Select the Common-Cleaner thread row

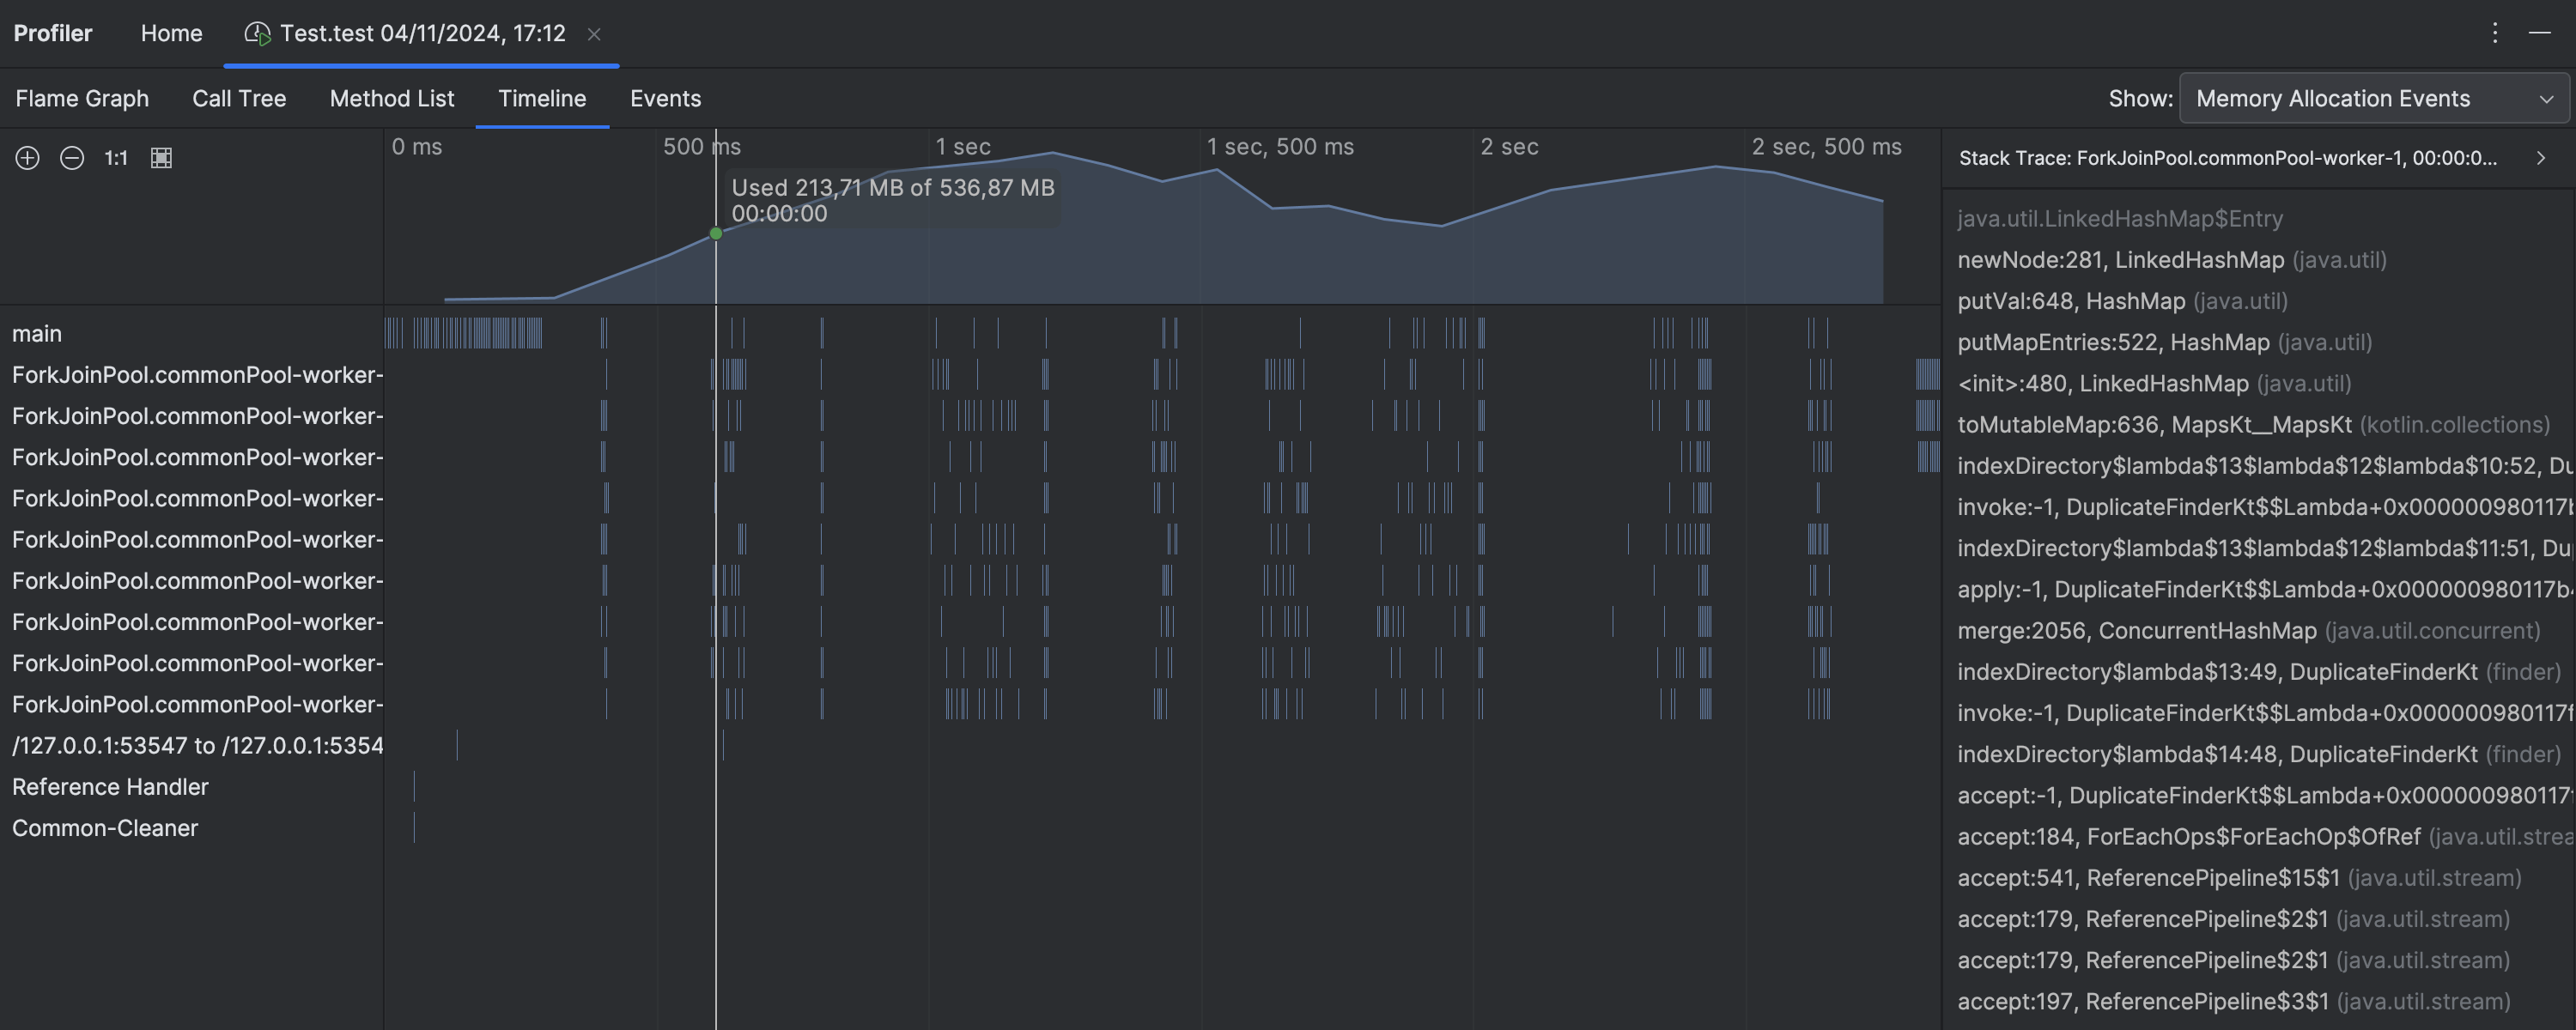[105, 828]
